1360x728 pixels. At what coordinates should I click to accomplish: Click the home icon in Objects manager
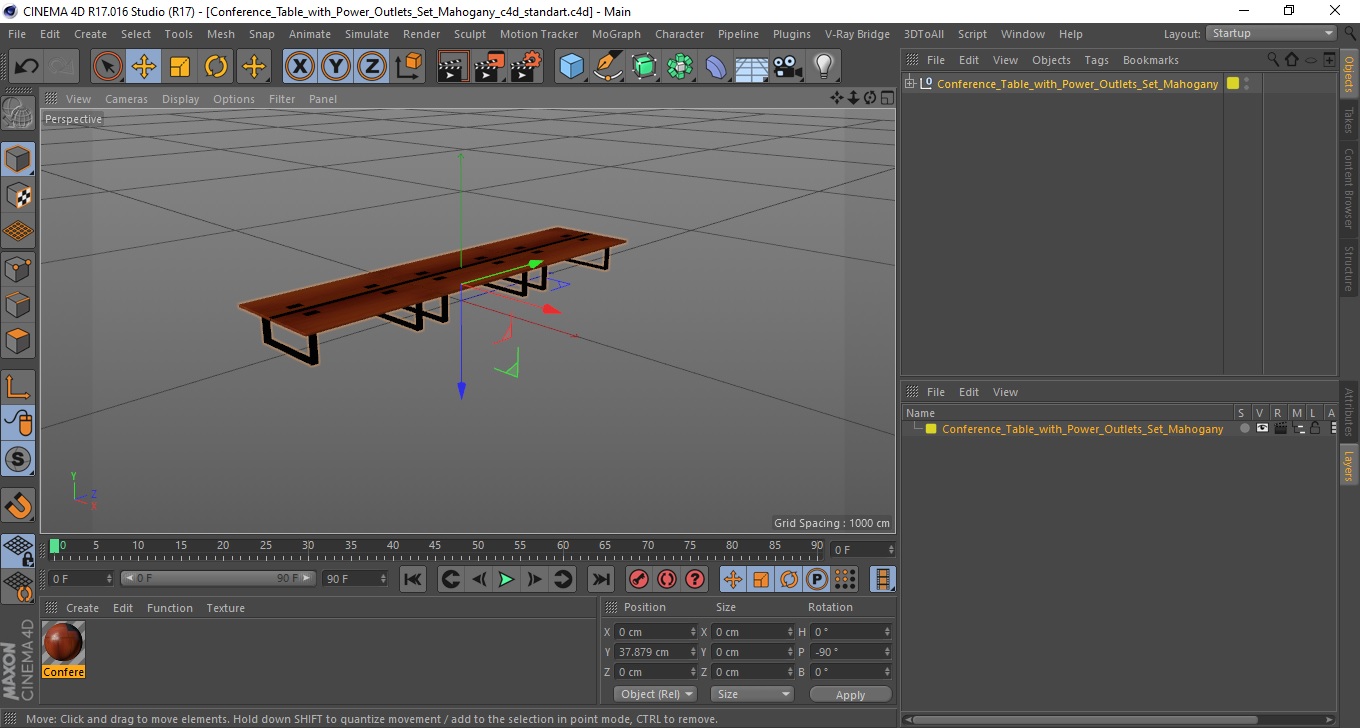(1292, 60)
